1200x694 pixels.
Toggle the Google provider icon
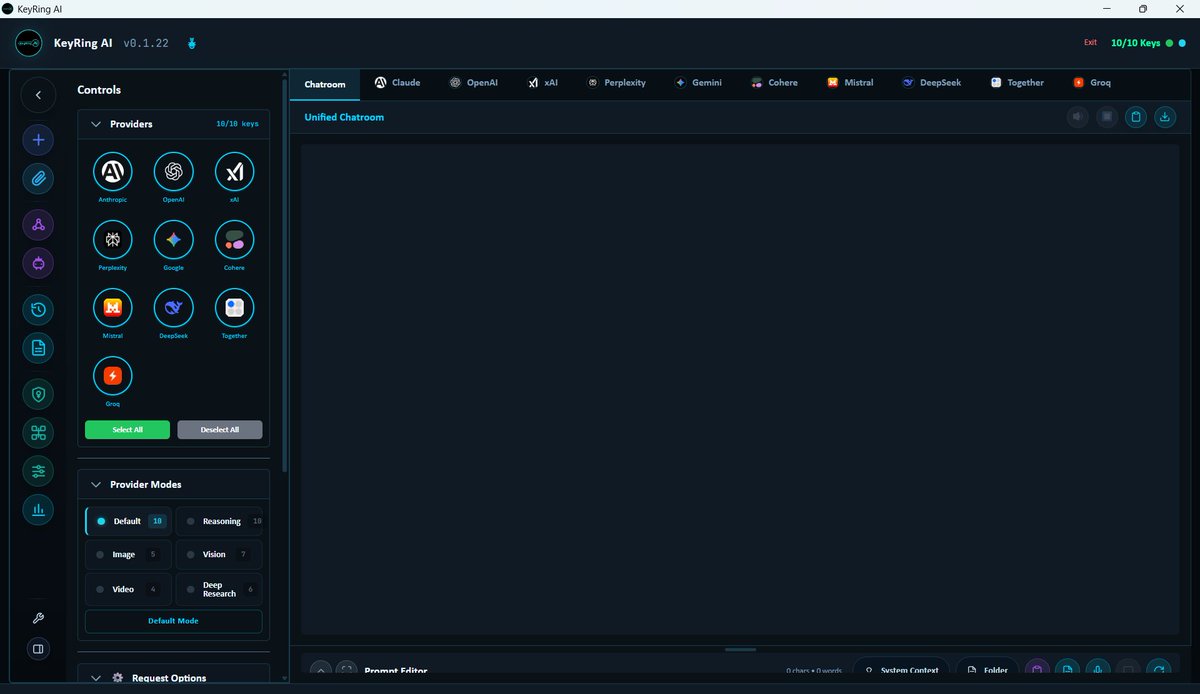[x=174, y=240]
